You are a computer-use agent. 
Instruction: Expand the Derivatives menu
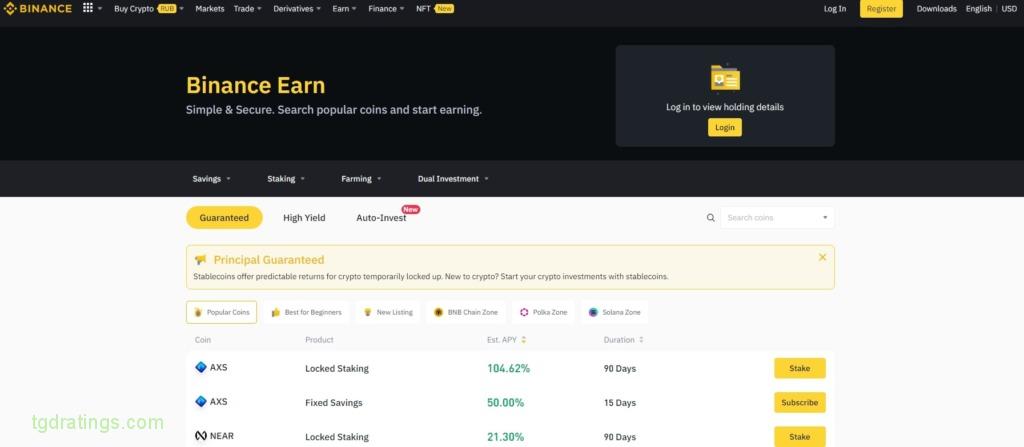pyautogui.click(x=297, y=8)
